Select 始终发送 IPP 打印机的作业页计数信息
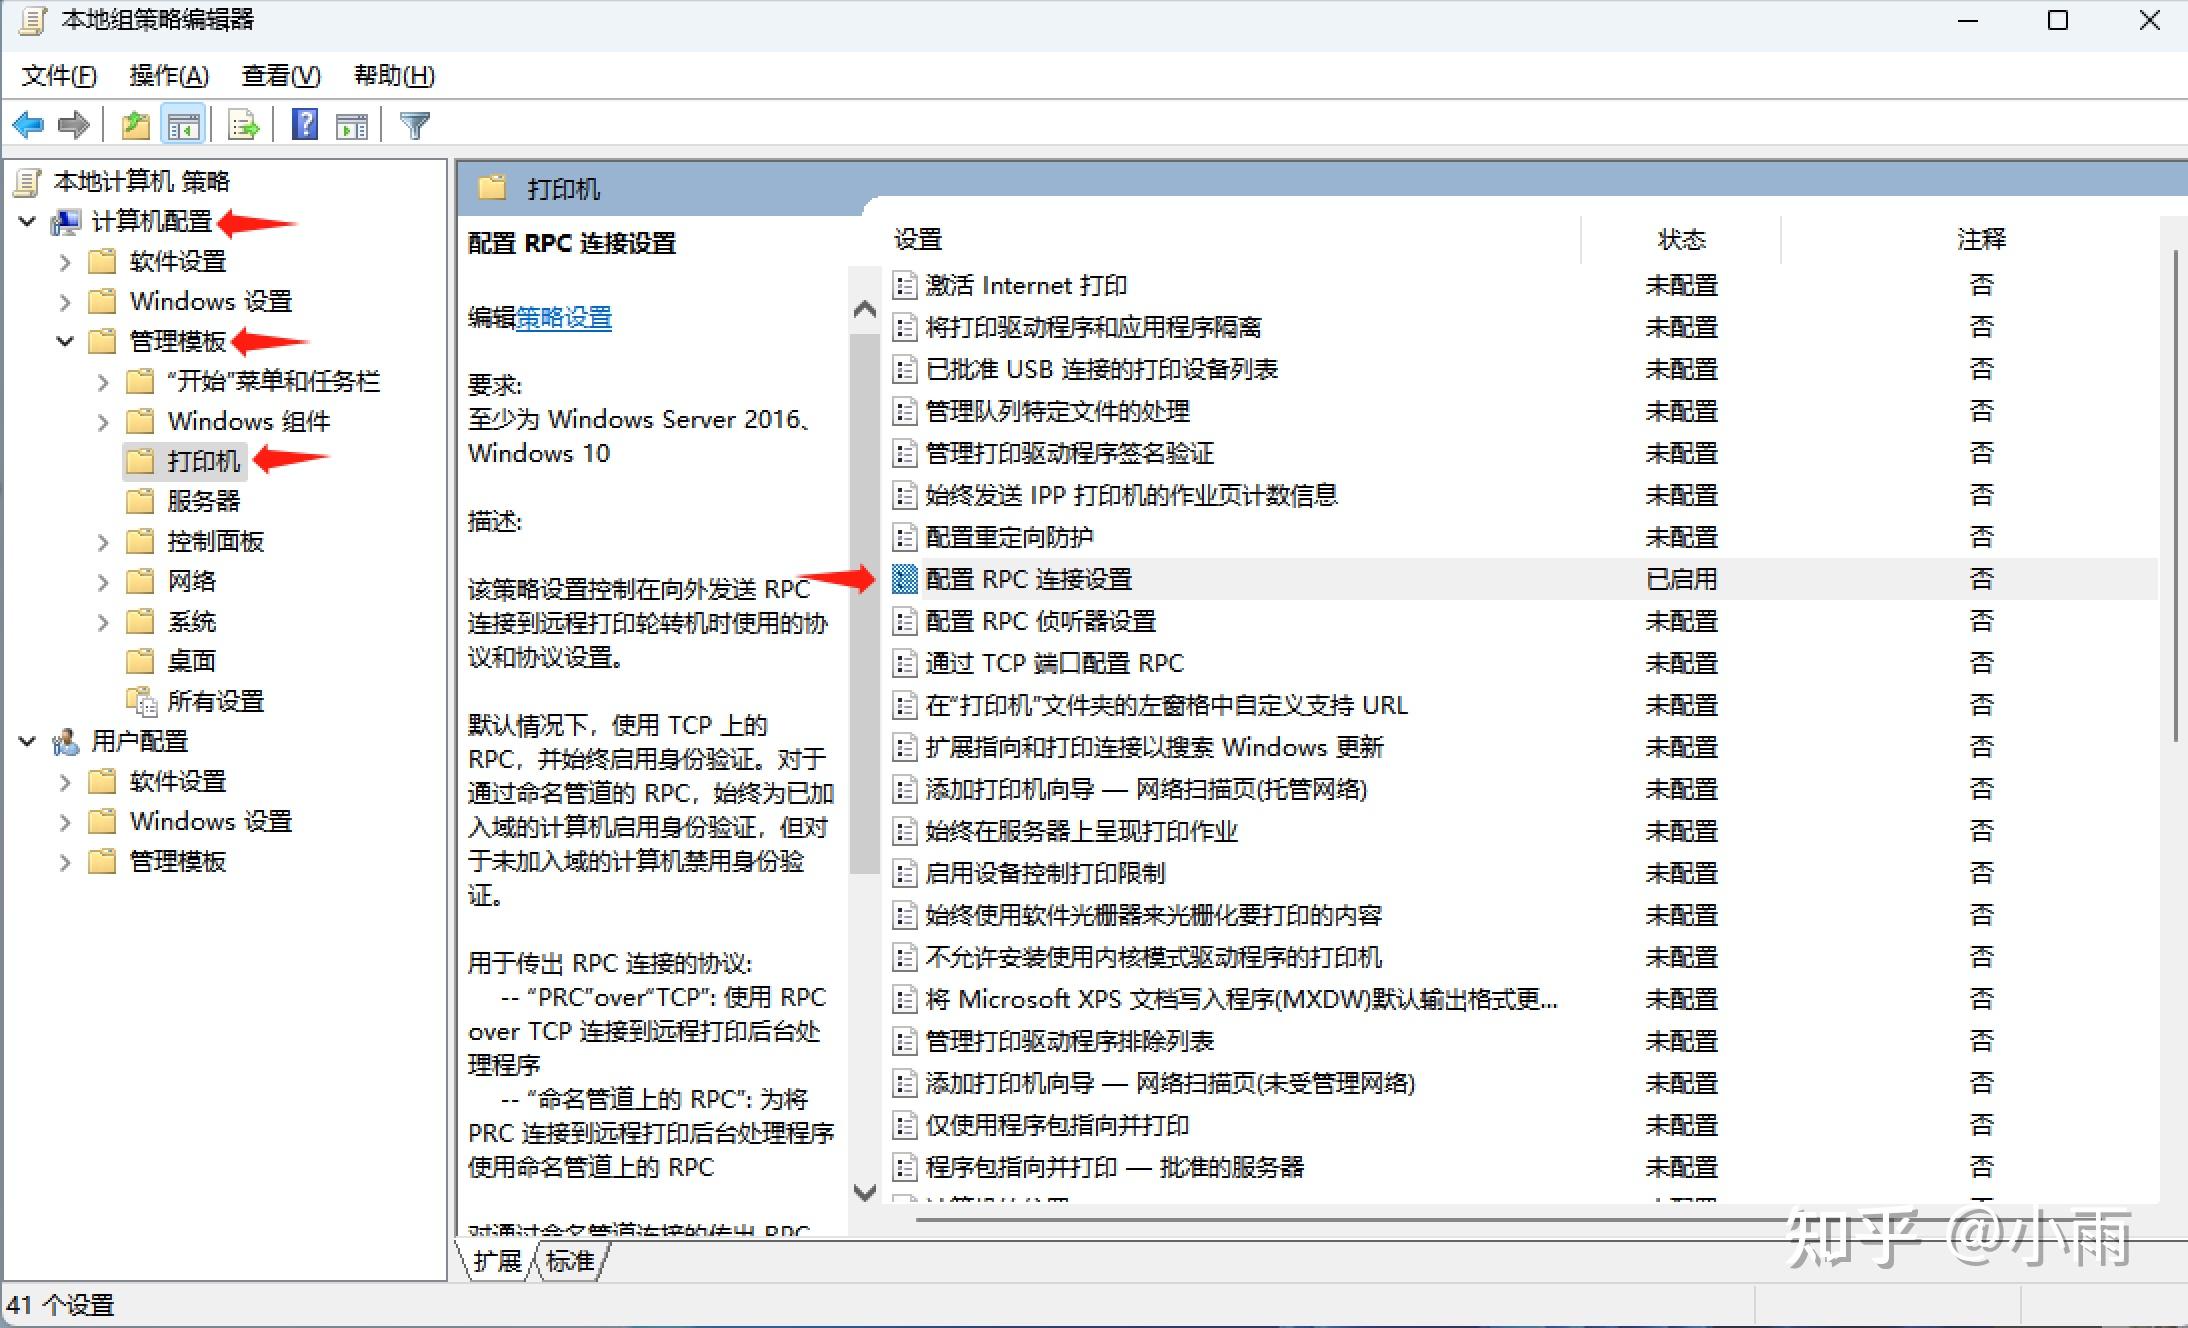This screenshot has width=2188, height=1328. (x=1131, y=496)
